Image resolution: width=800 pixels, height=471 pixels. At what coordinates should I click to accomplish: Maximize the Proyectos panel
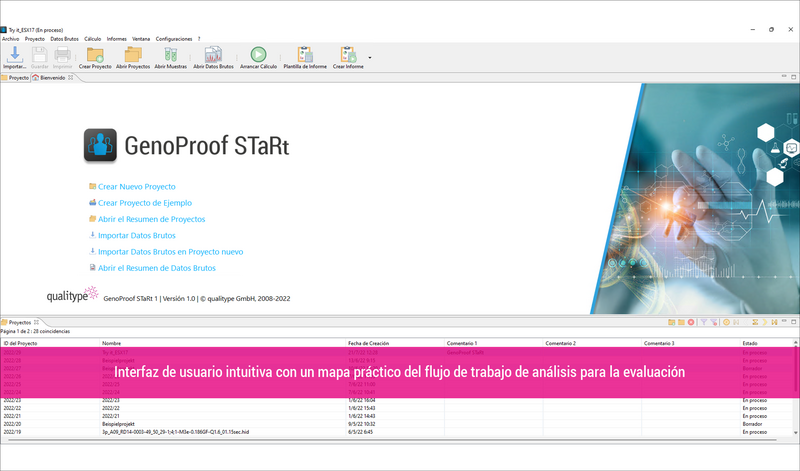coord(793,321)
